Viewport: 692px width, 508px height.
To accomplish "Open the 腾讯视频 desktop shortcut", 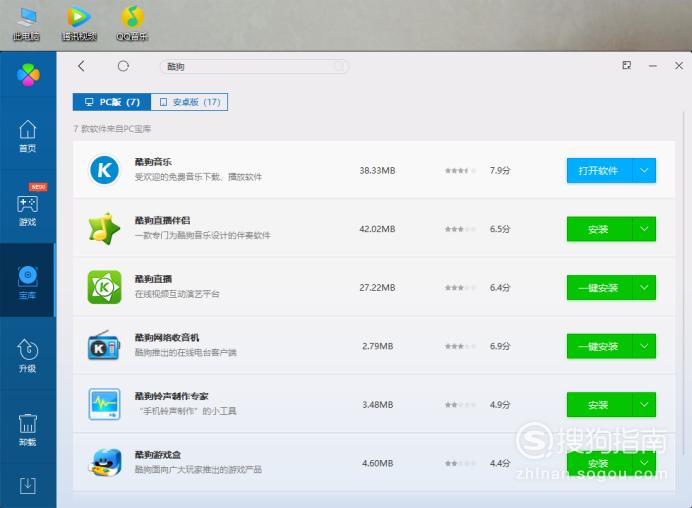I will pos(79,24).
